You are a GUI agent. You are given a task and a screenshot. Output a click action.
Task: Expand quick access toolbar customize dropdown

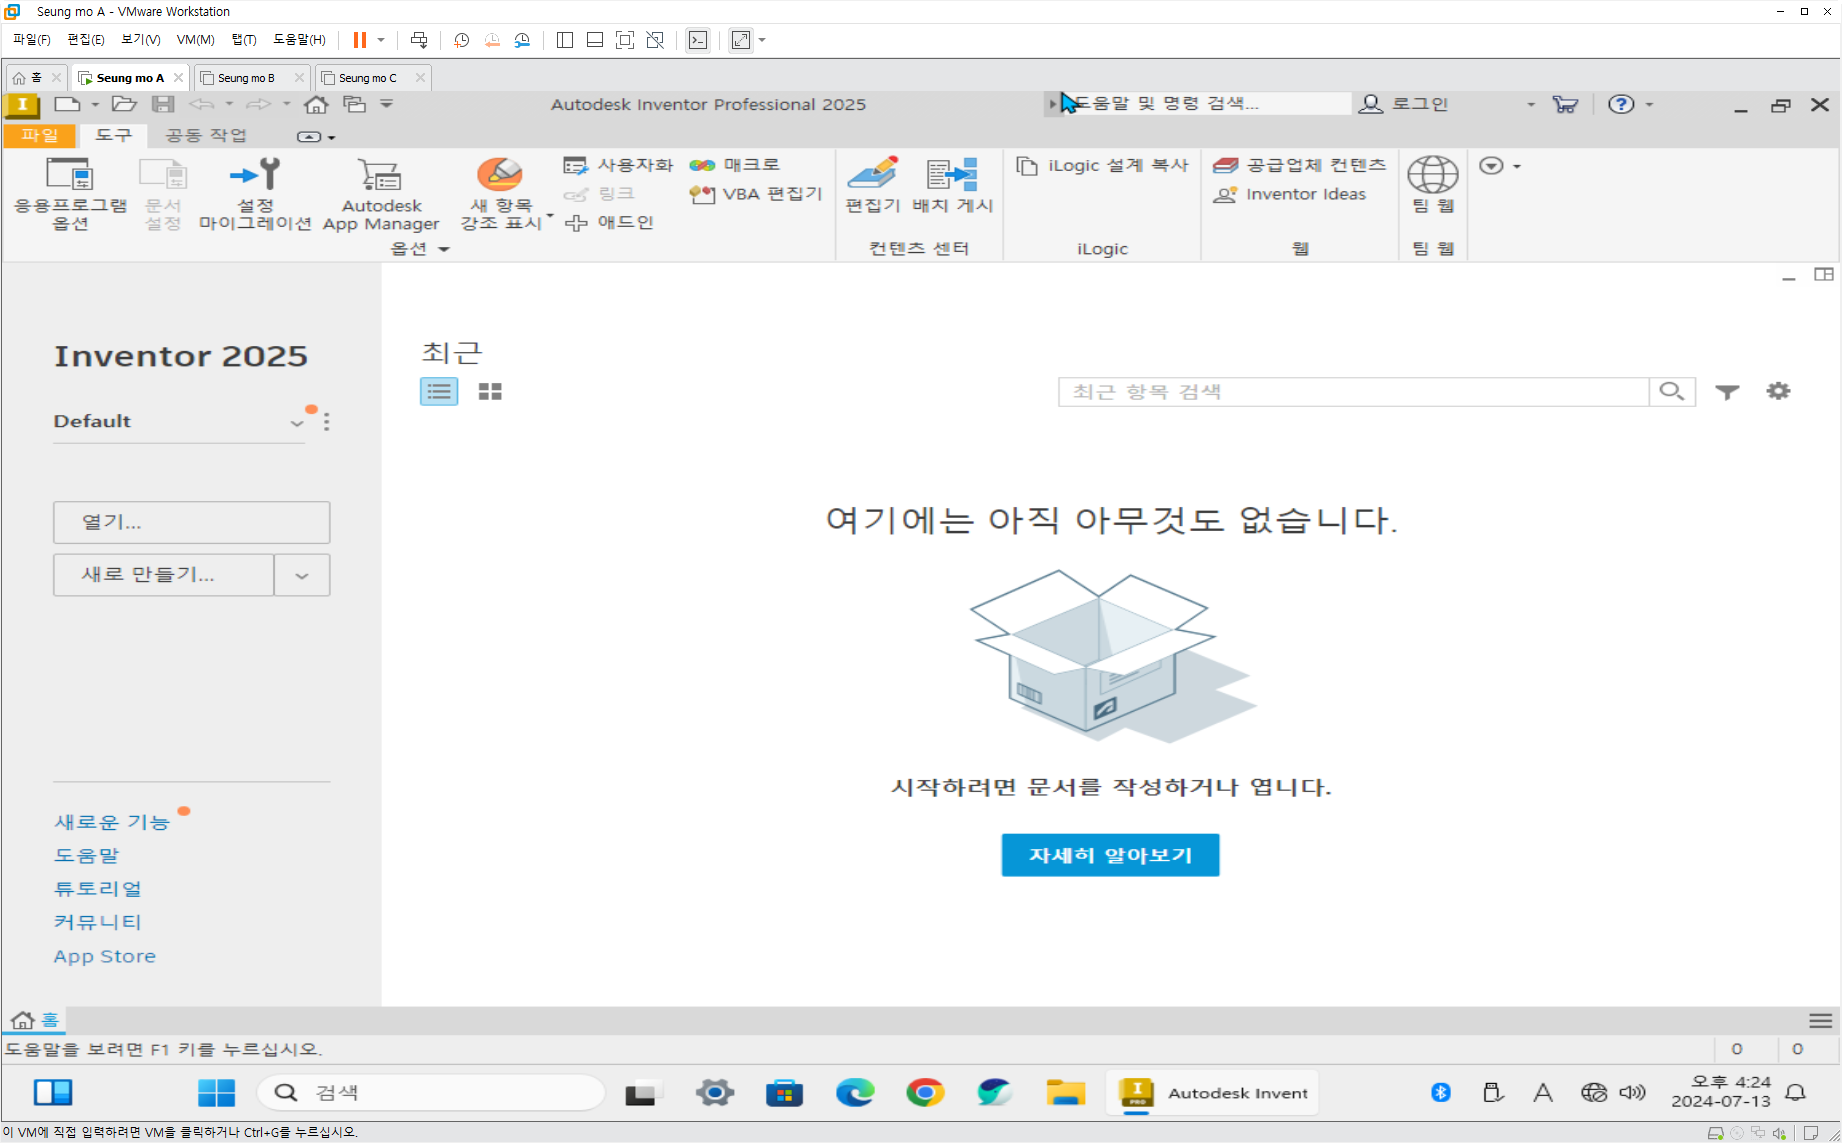(x=387, y=104)
